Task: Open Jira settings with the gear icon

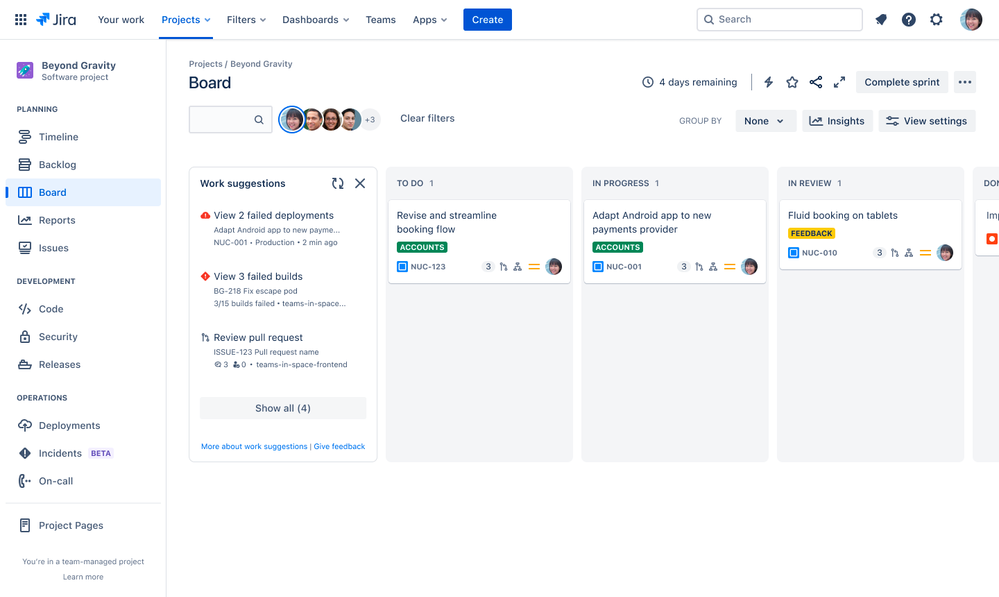Action: pos(936,19)
